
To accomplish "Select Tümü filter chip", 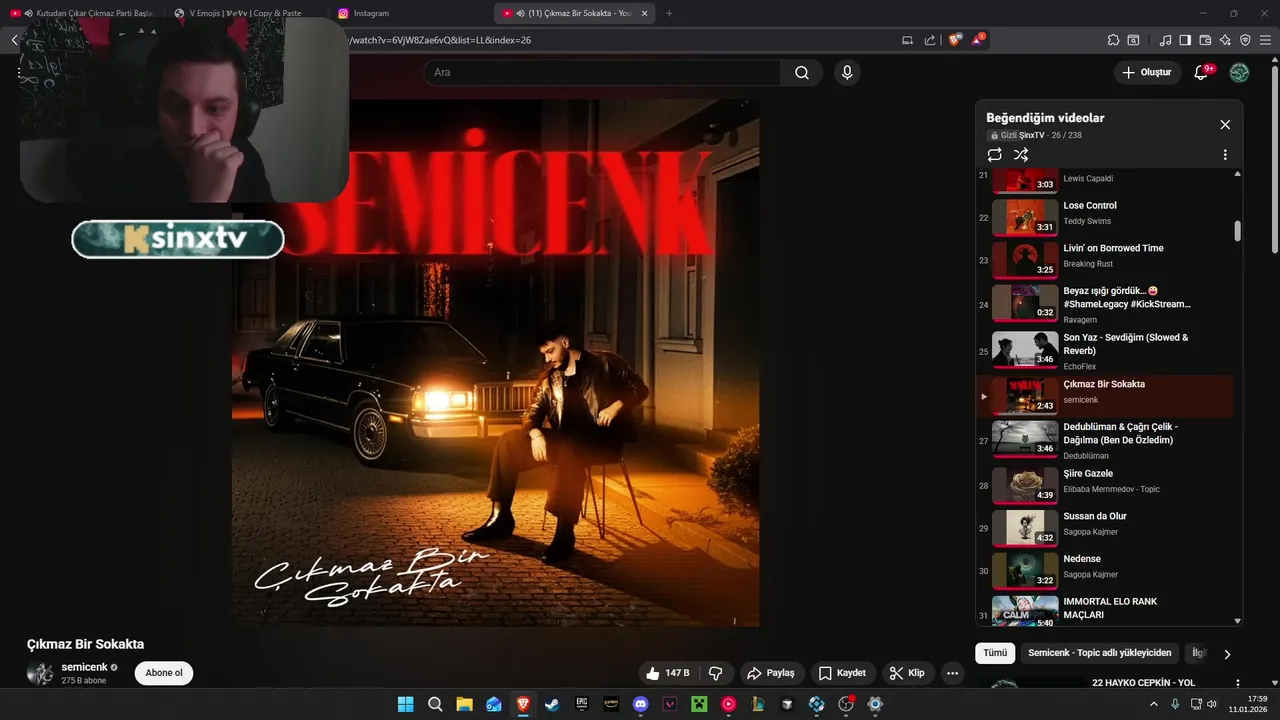I will pyautogui.click(x=995, y=653).
